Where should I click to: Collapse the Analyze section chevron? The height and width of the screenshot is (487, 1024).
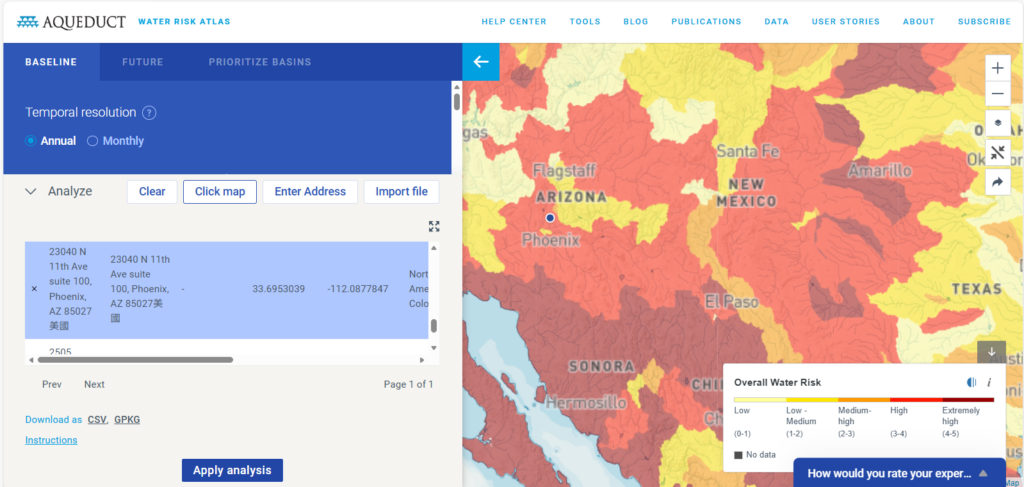click(31, 191)
